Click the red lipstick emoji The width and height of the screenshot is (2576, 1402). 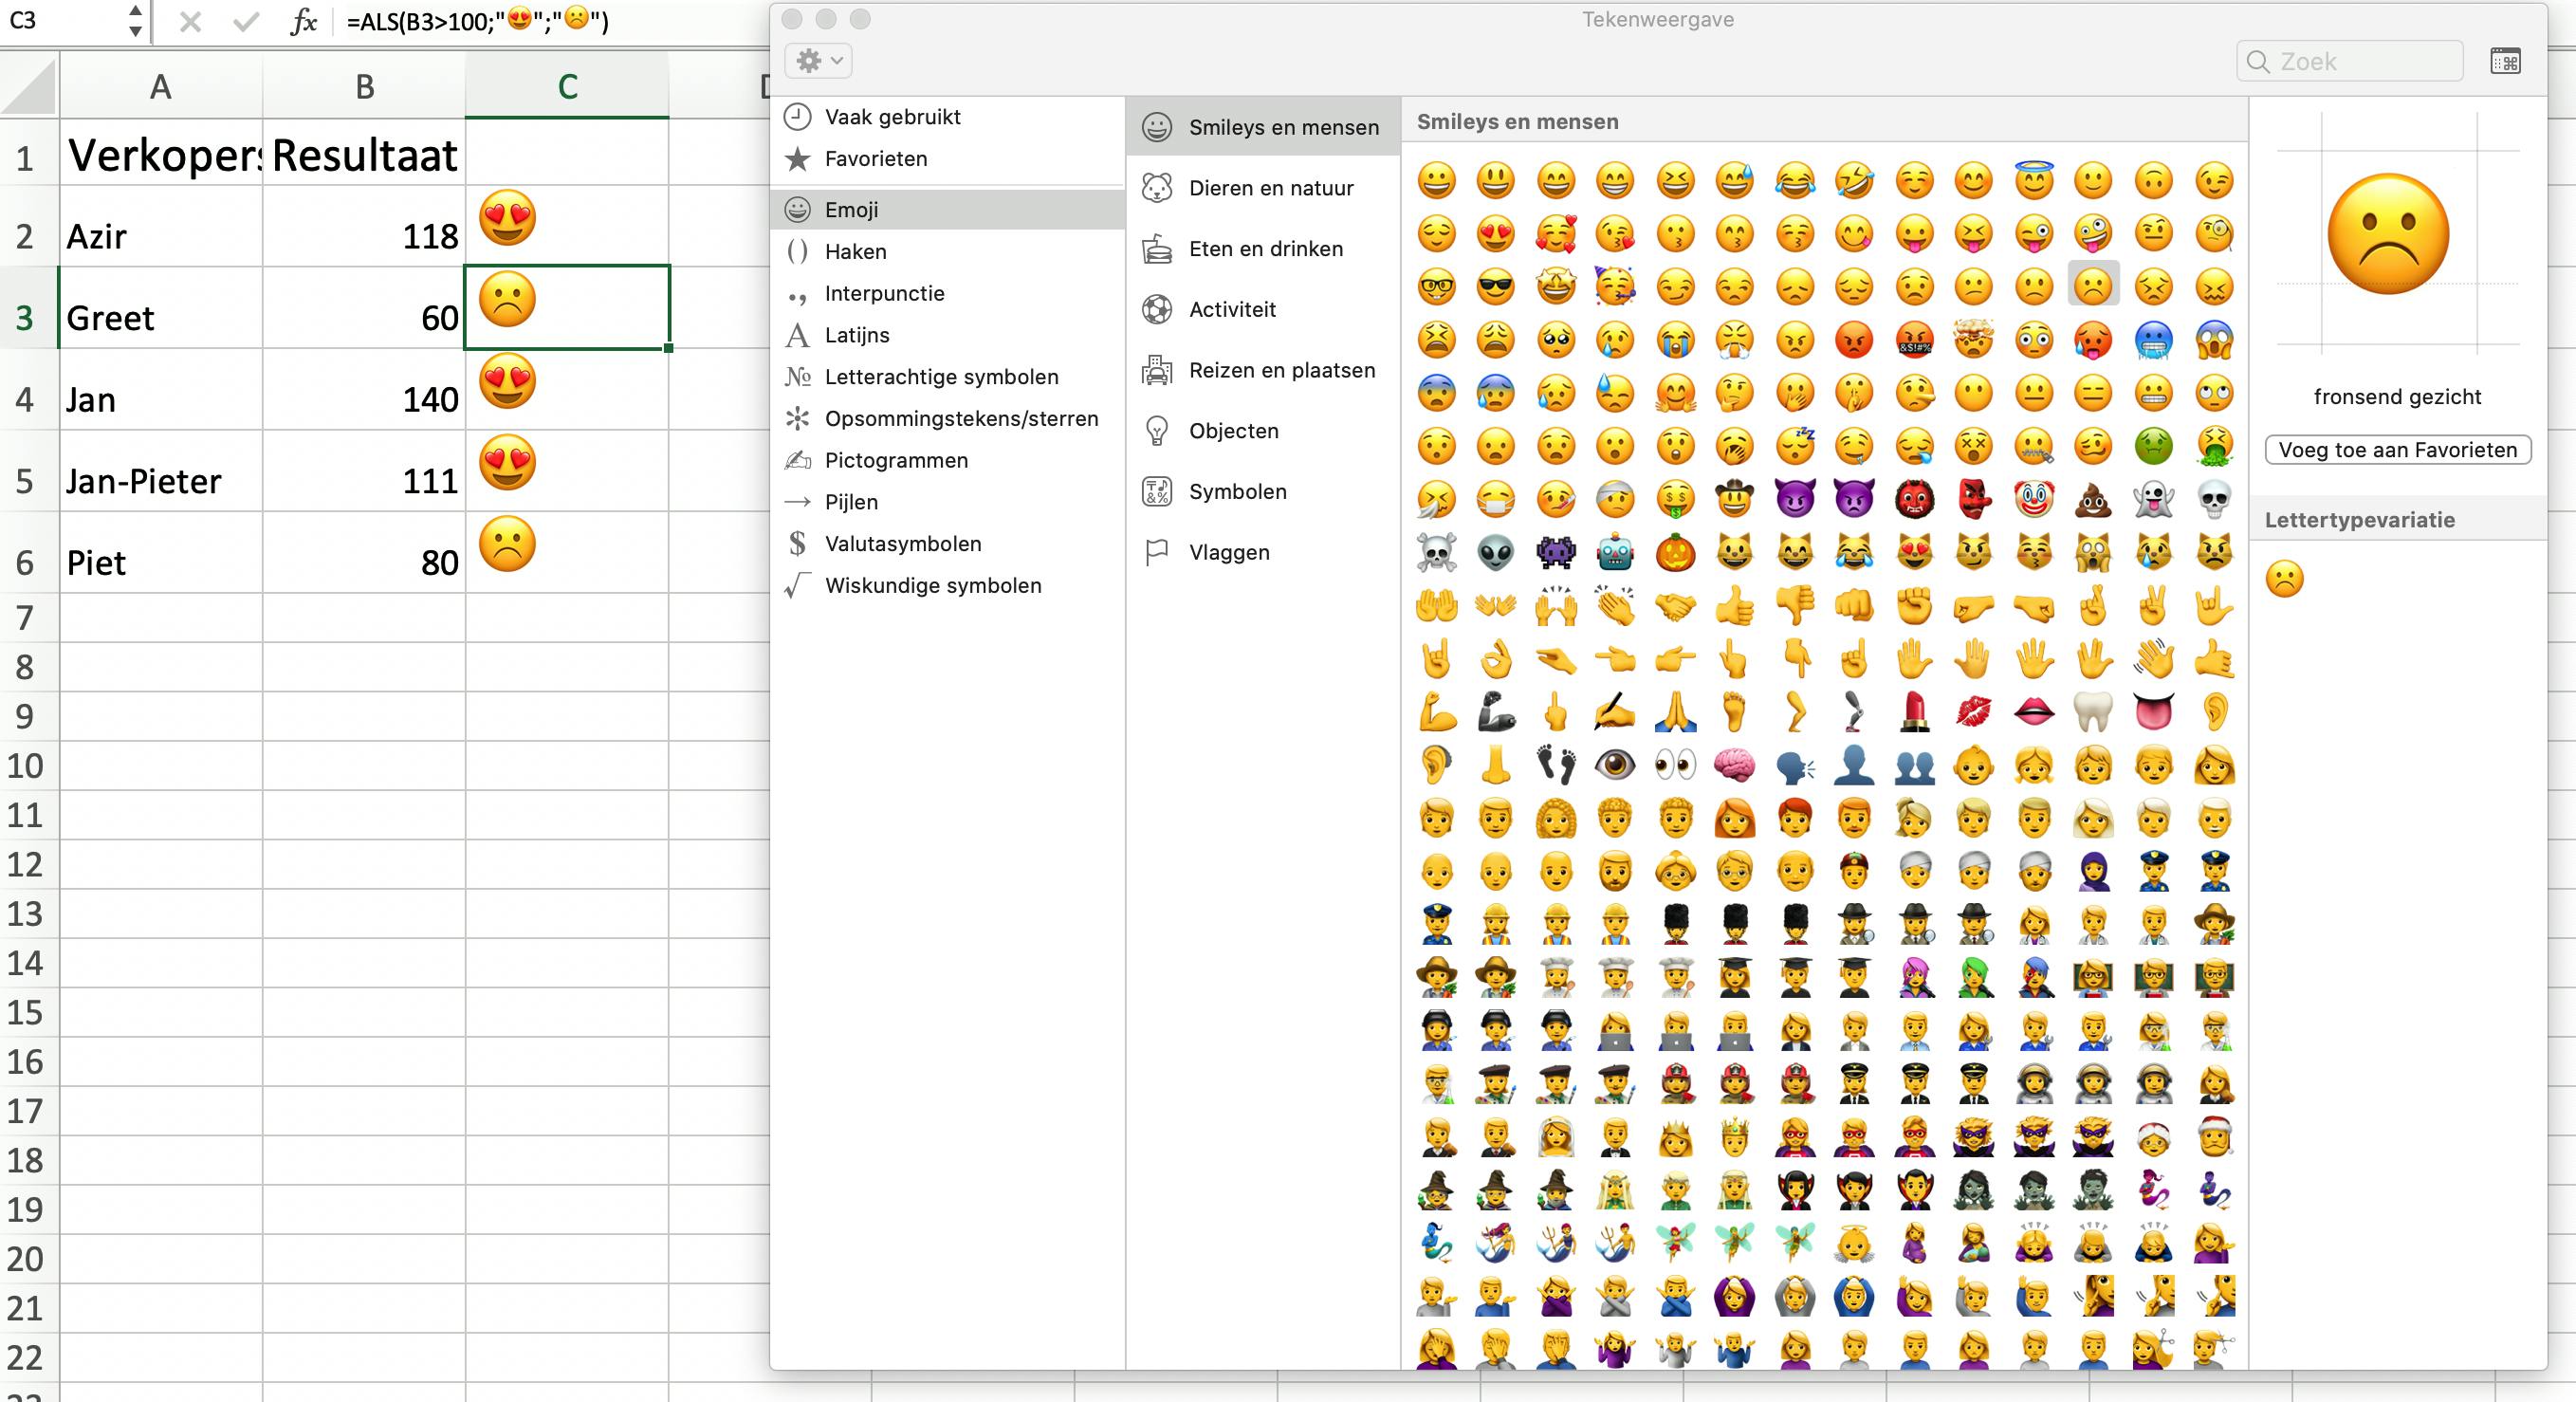1914,711
